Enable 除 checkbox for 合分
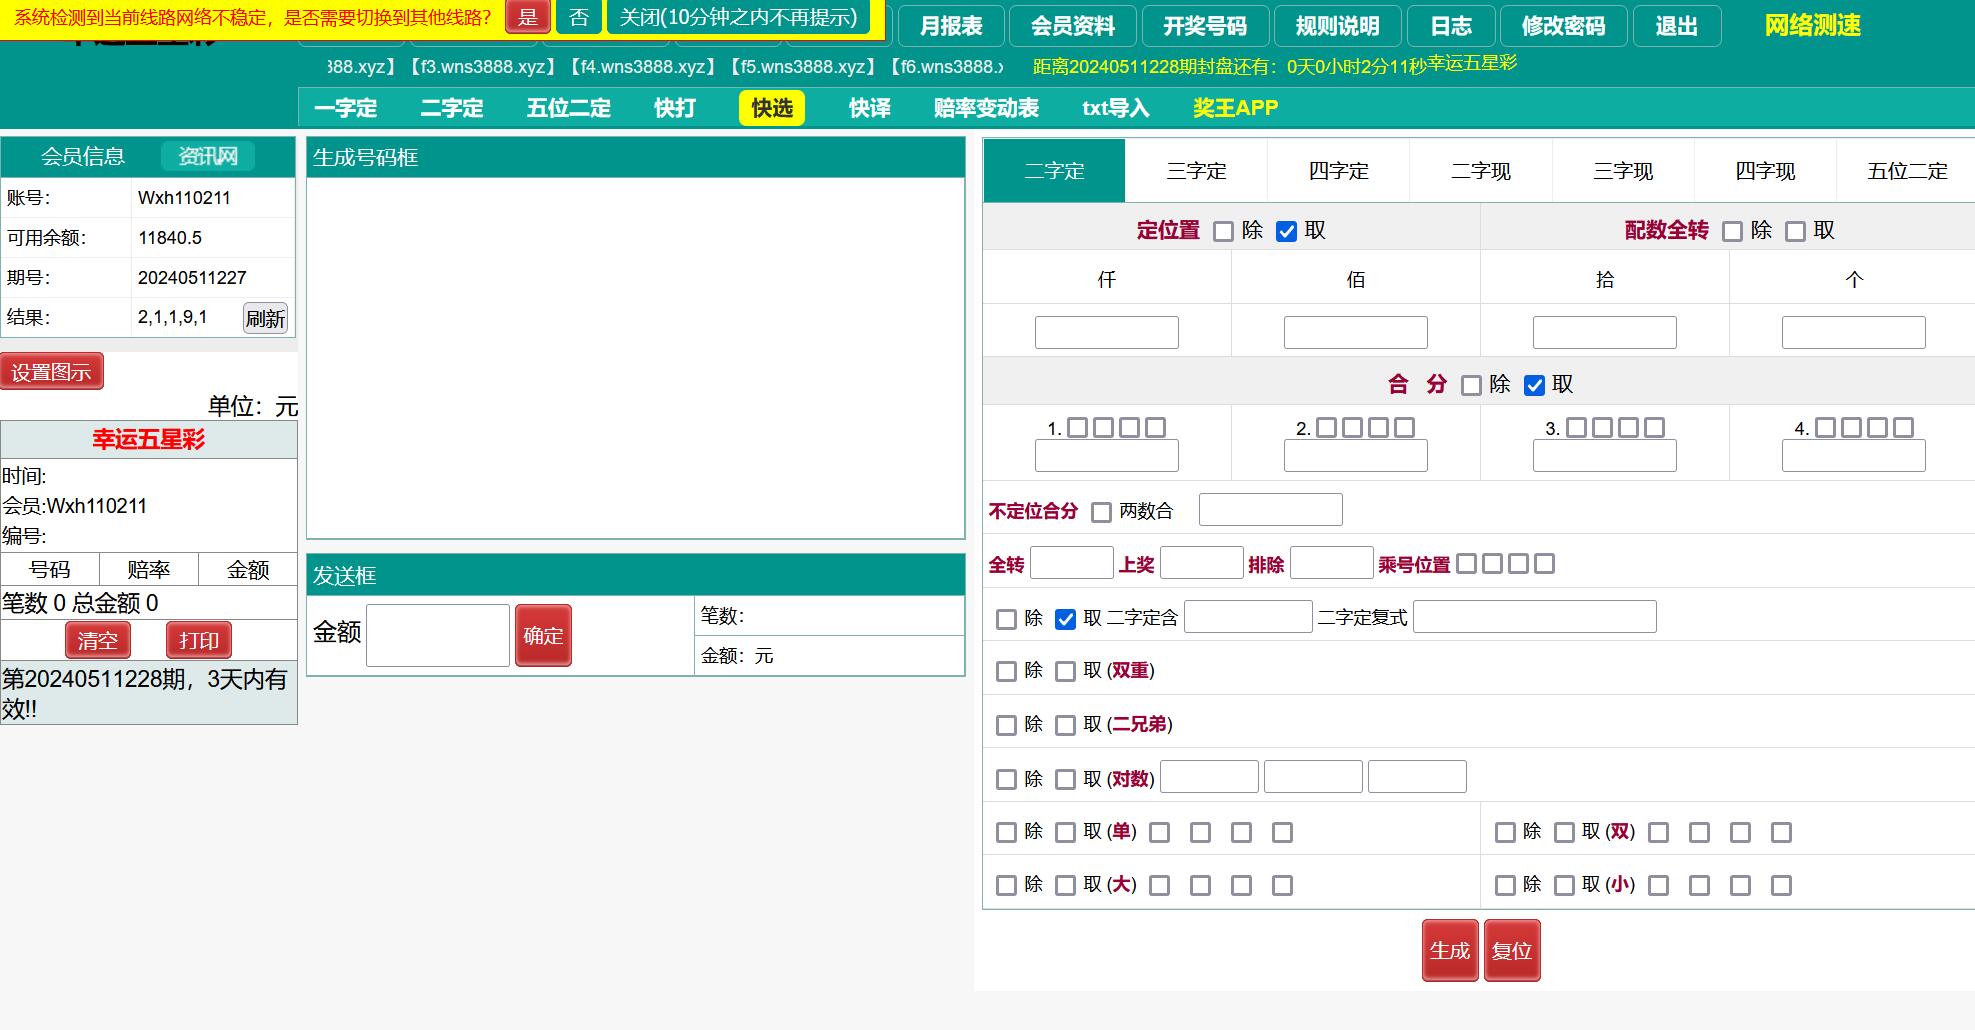This screenshot has width=1975, height=1030. (1471, 386)
